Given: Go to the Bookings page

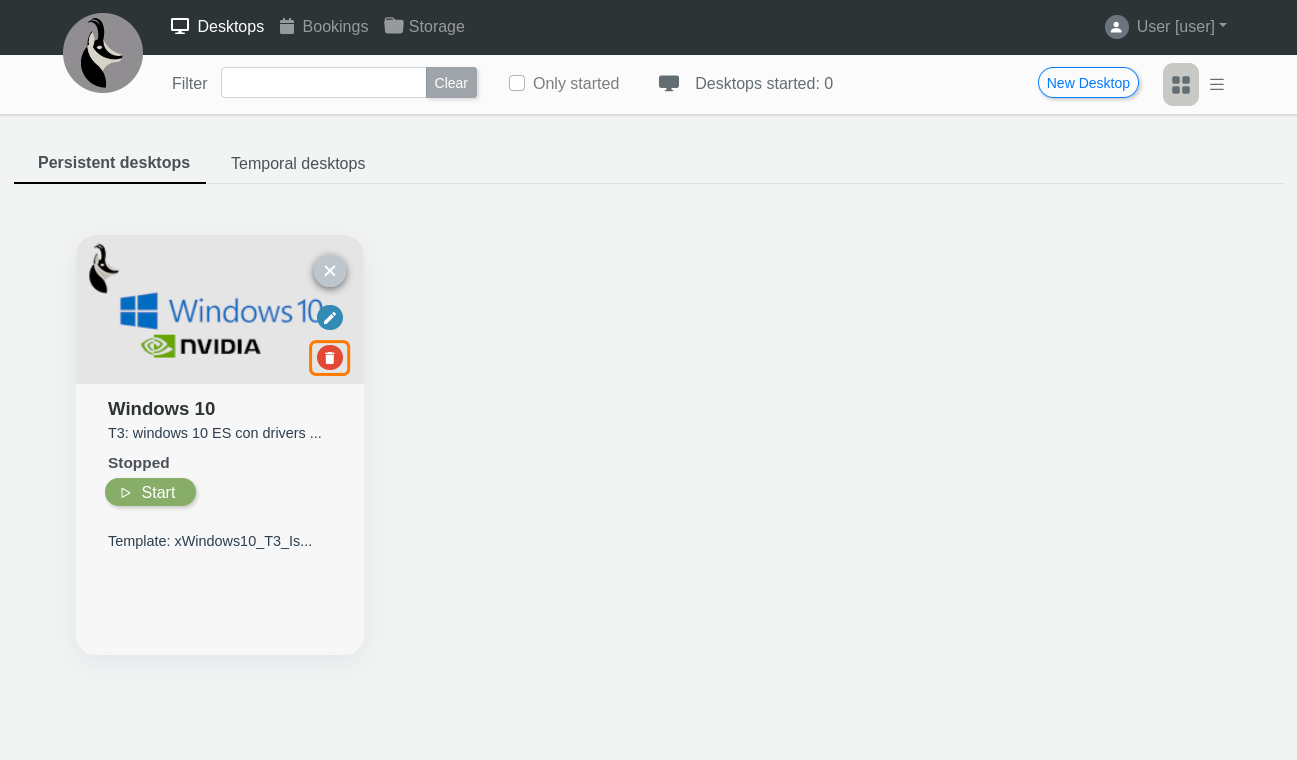Looking at the screenshot, I should 323,26.
